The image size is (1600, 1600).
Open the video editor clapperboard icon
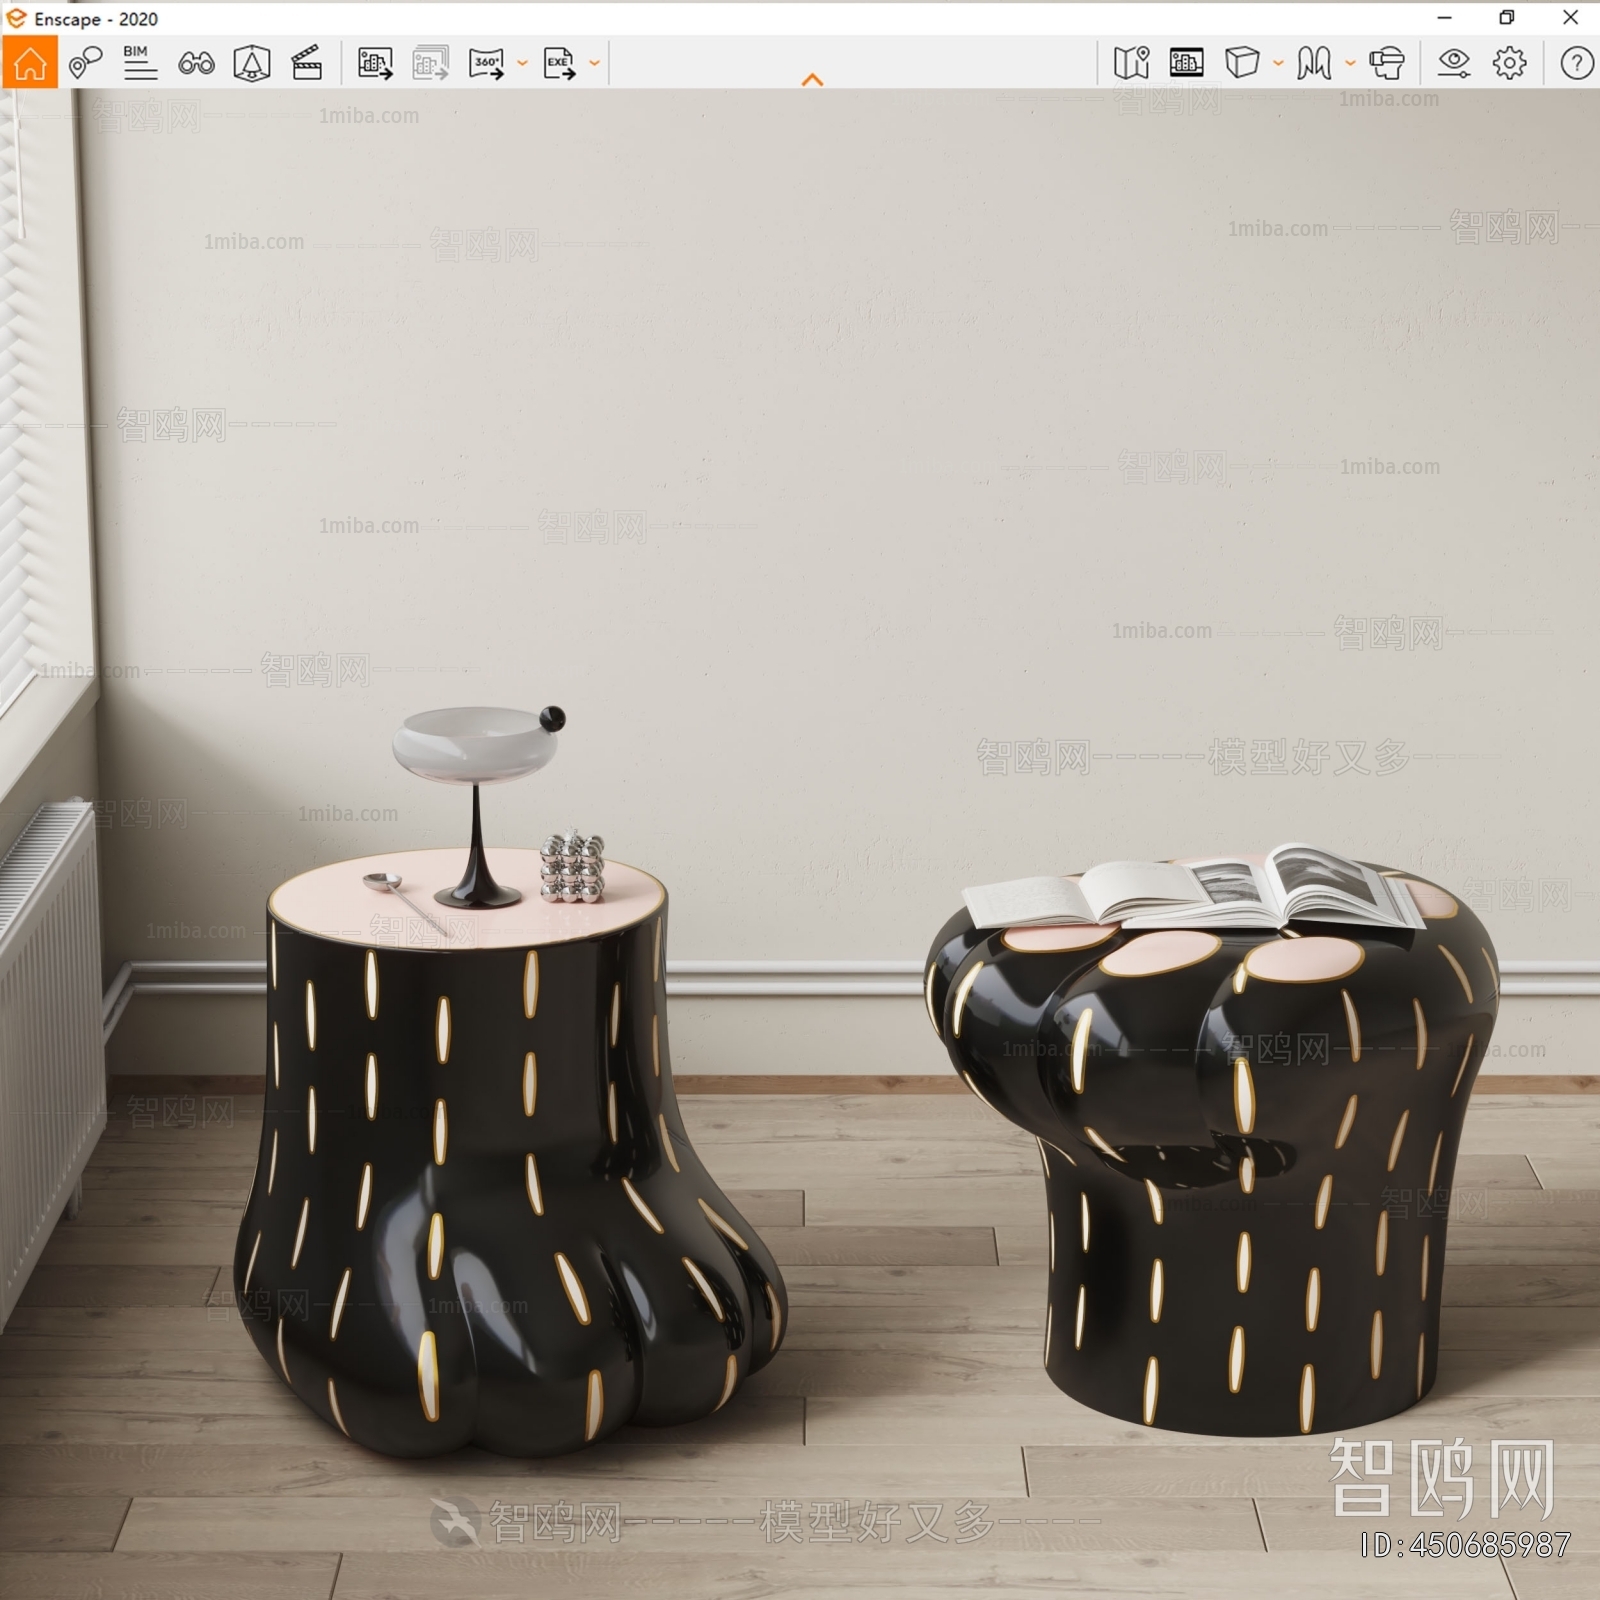coord(307,63)
